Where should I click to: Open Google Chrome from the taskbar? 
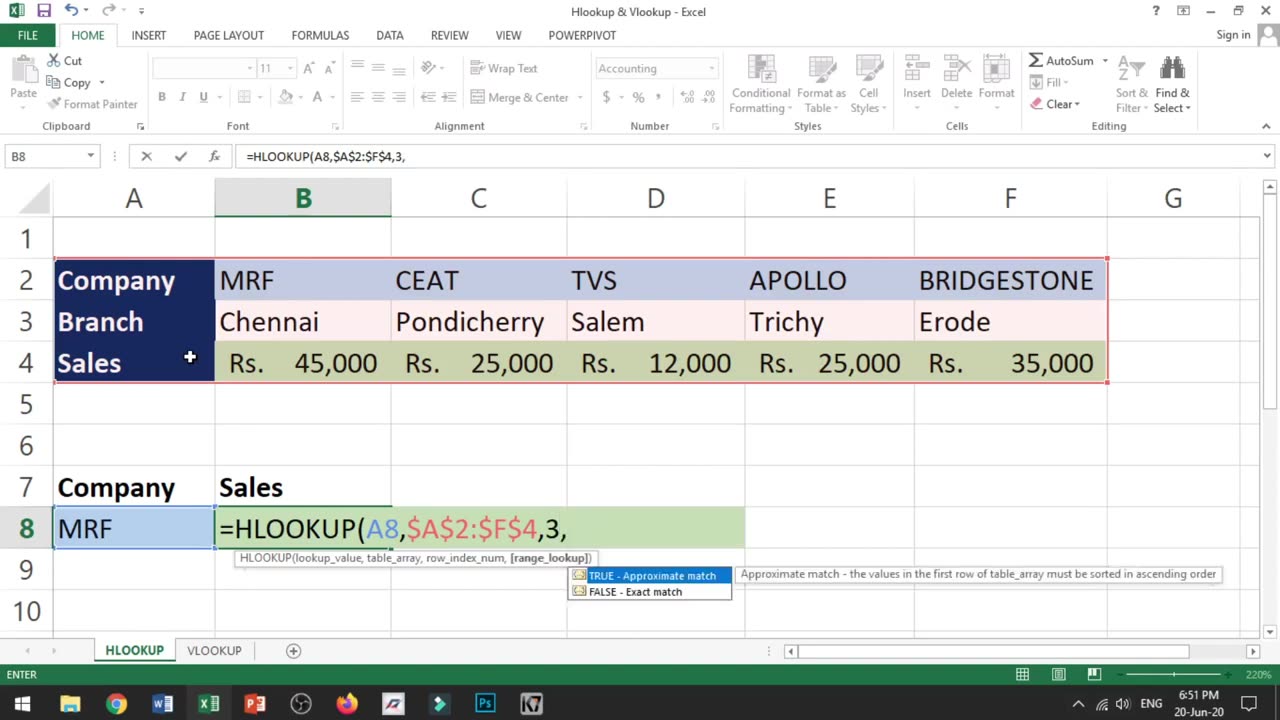click(116, 704)
